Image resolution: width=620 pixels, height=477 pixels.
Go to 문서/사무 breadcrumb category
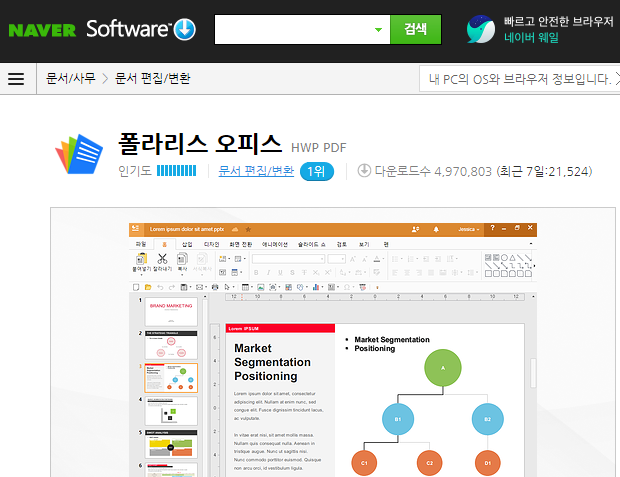pyautogui.click(x=71, y=78)
